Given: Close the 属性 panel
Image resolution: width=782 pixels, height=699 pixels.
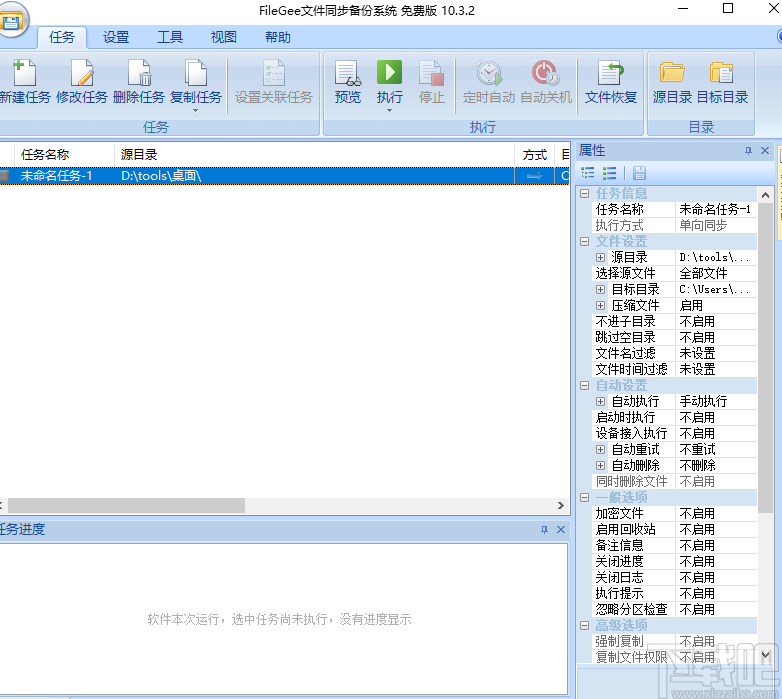Looking at the screenshot, I should coord(765,151).
